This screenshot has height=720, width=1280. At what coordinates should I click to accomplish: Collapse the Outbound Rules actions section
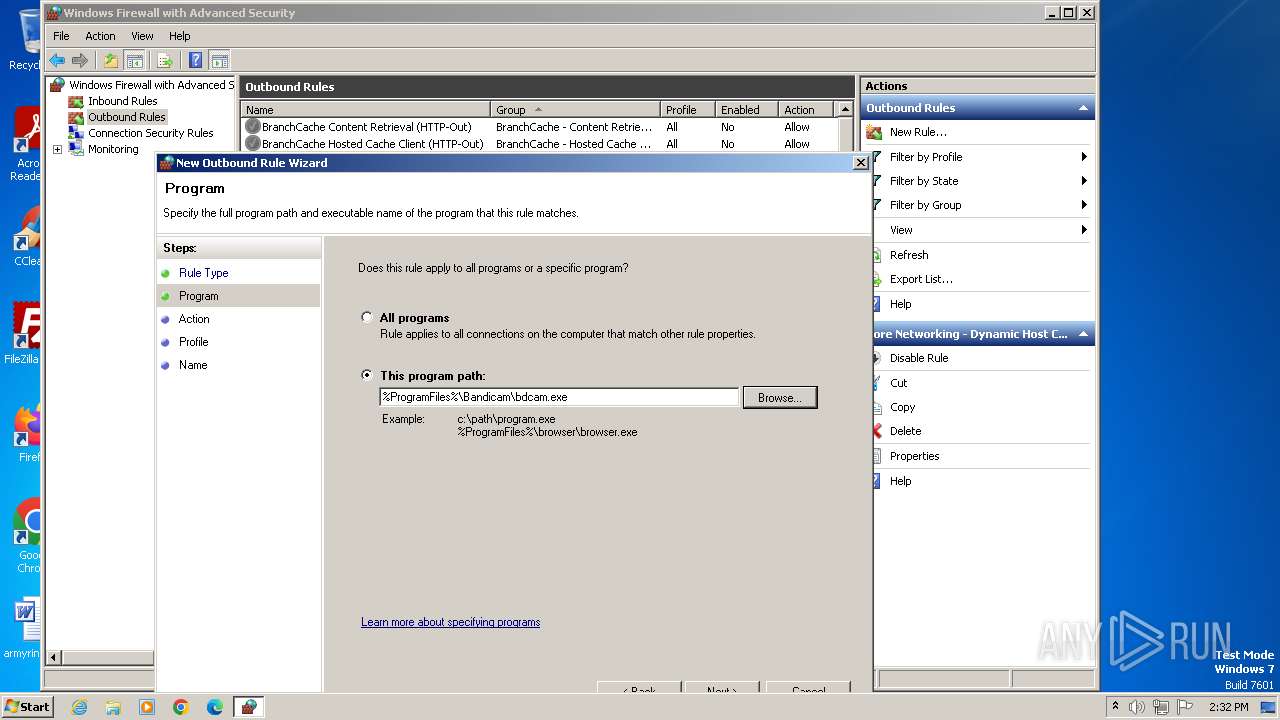[1083, 108]
